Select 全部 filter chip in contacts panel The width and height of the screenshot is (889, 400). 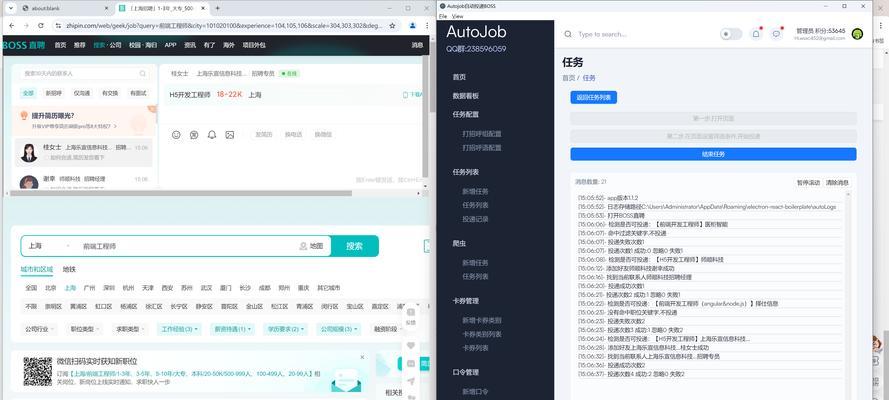[x=28, y=93]
